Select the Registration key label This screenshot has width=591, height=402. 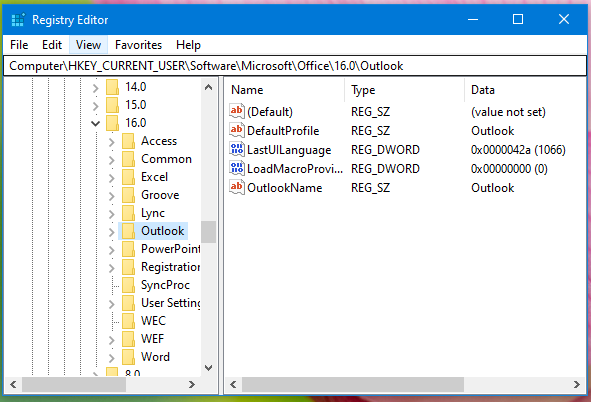[170, 267]
